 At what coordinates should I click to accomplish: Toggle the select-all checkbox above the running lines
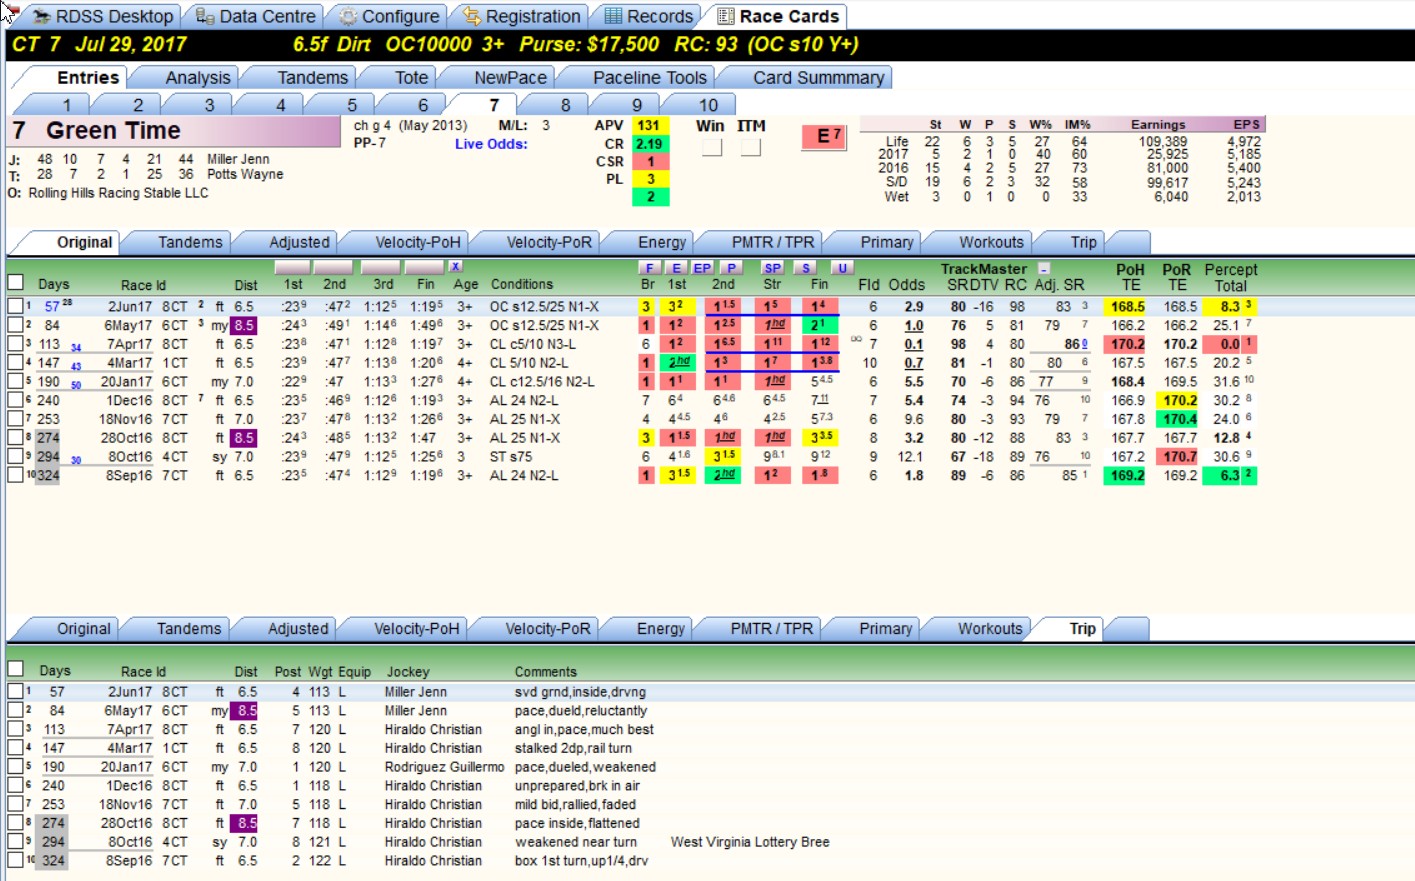pos(15,283)
